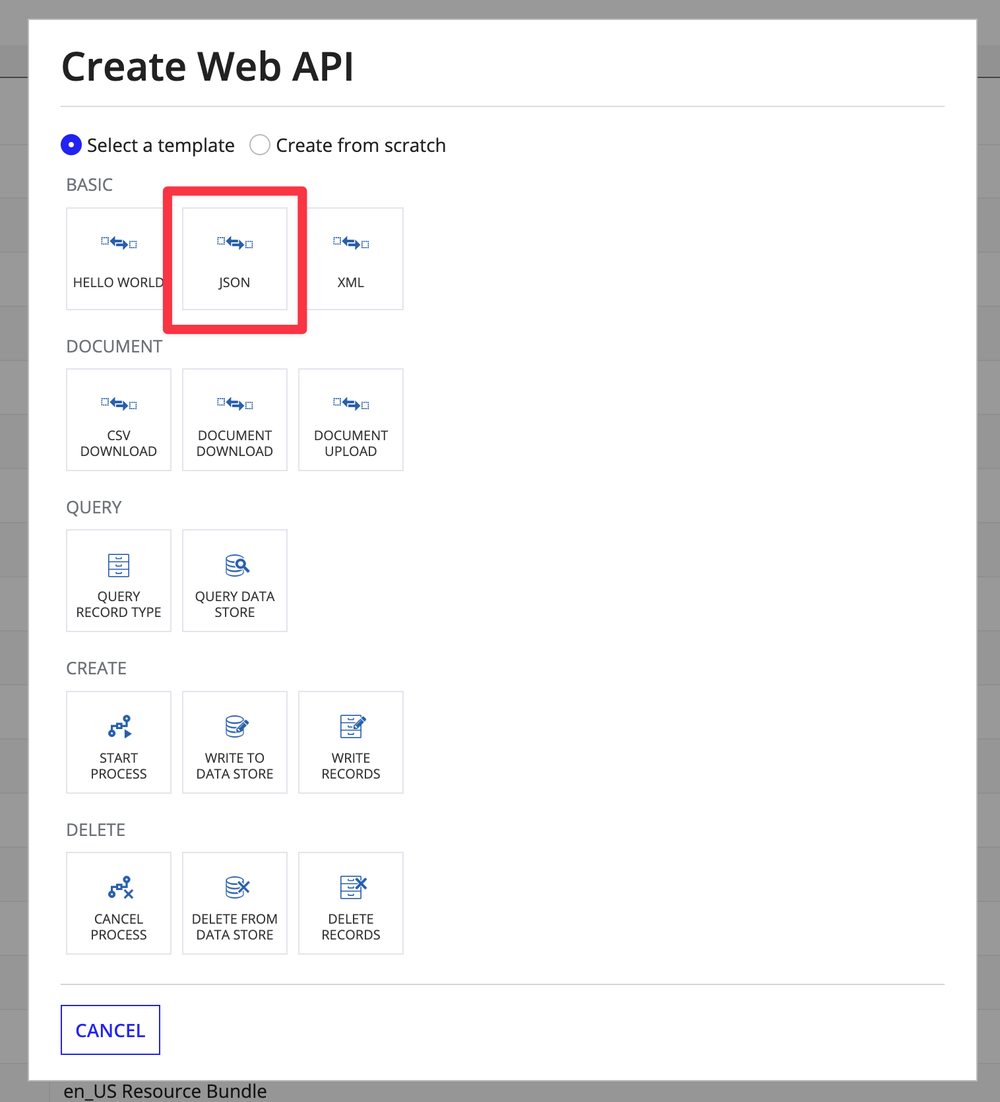Viewport: 1000px width, 1102px height.
Task: Click the en_US Resource Bundle row
Action: point(165,1091)
